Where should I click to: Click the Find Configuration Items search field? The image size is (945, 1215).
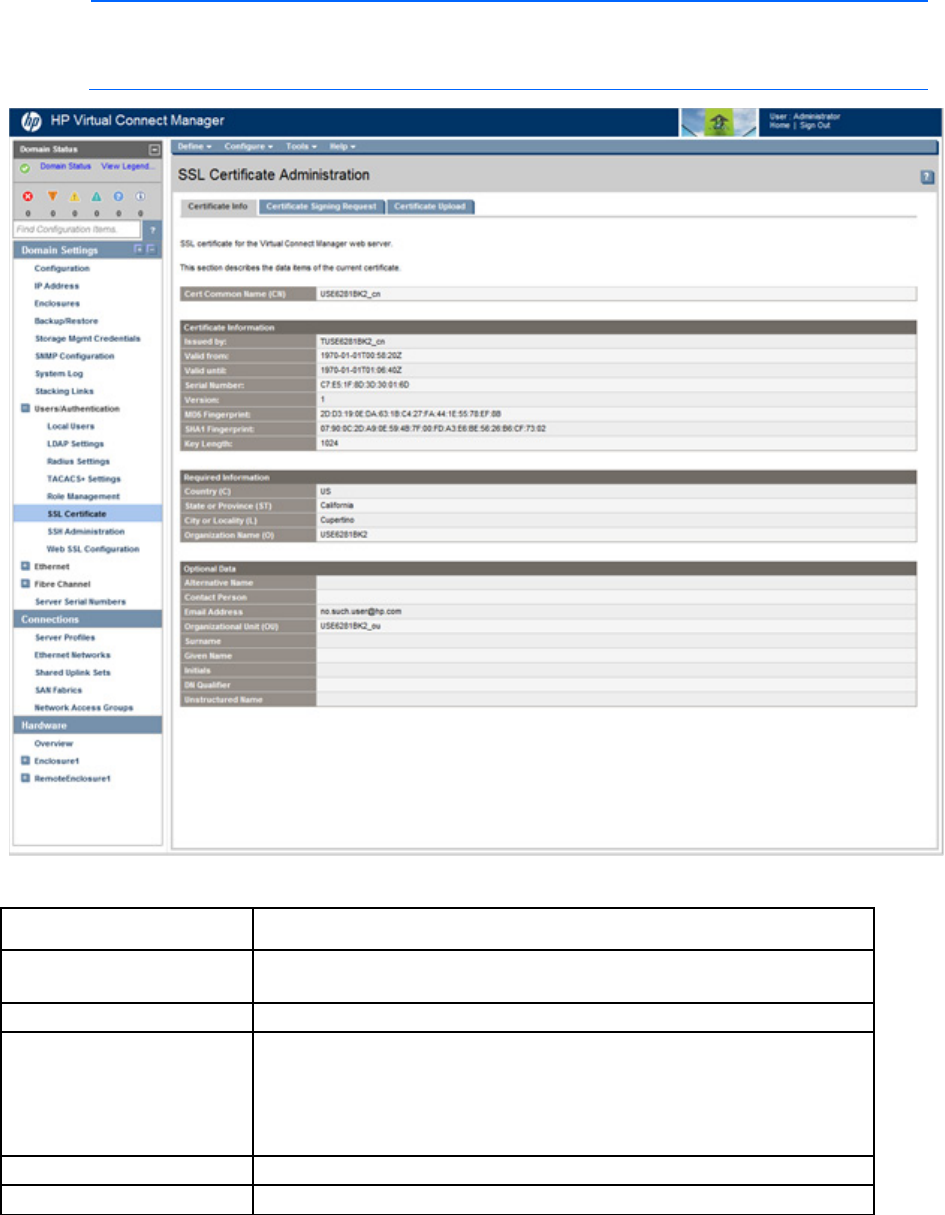[77, 230]
